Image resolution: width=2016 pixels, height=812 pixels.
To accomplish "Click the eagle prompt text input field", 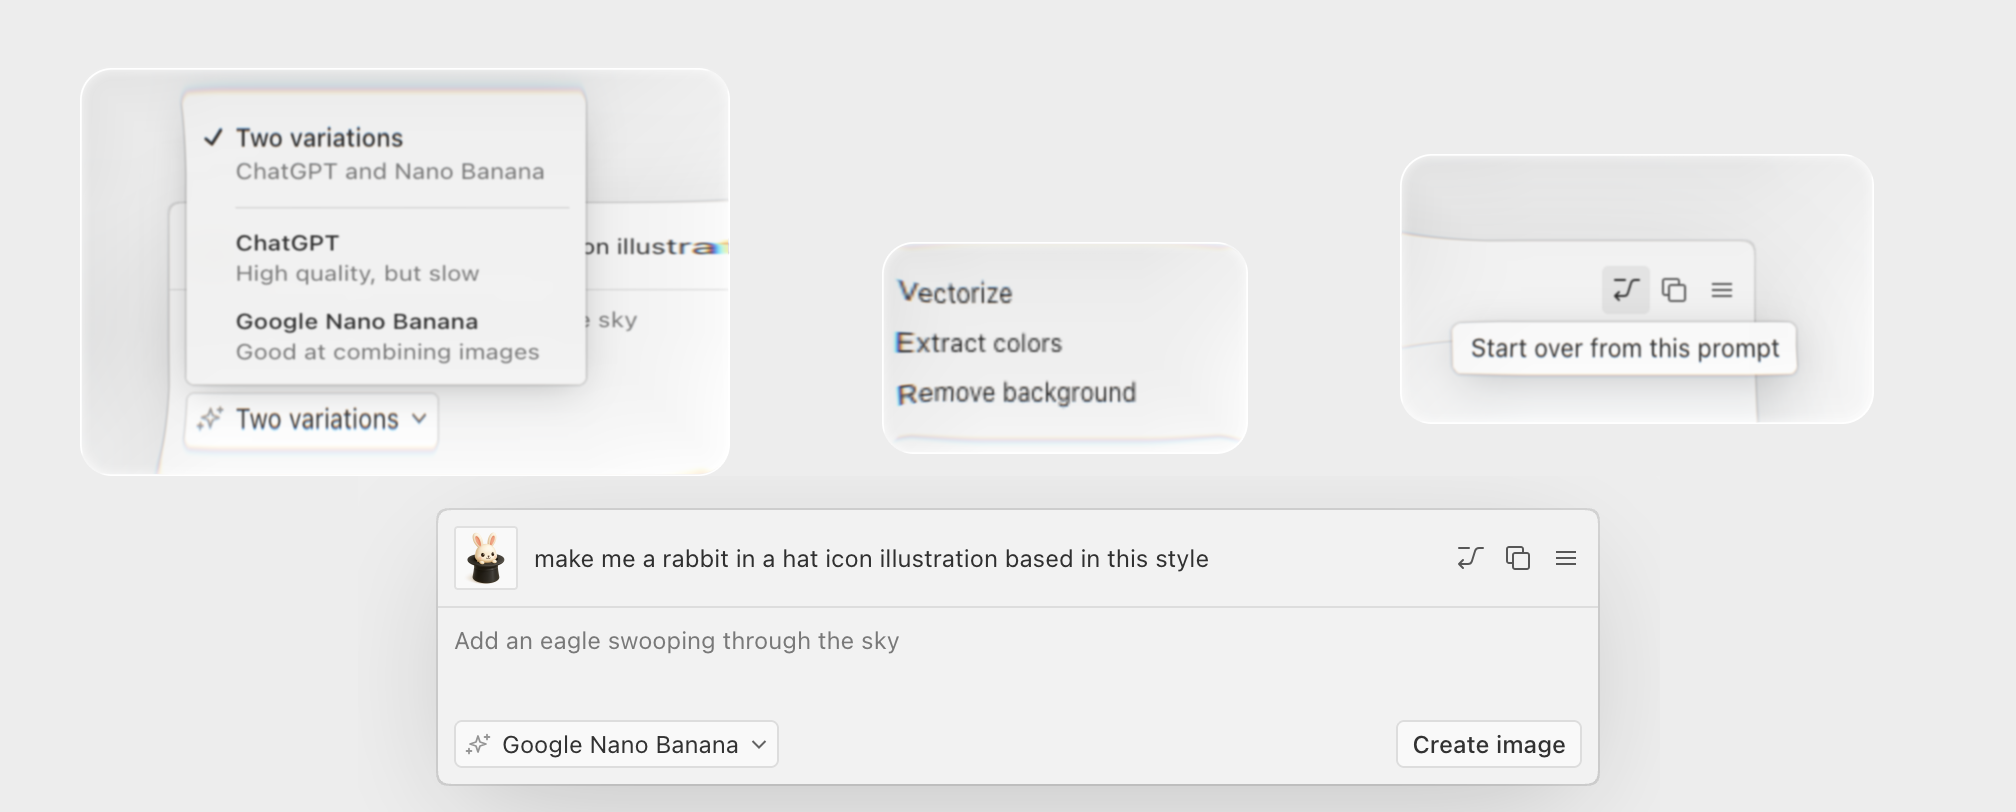I will [x=1018, y=660].
